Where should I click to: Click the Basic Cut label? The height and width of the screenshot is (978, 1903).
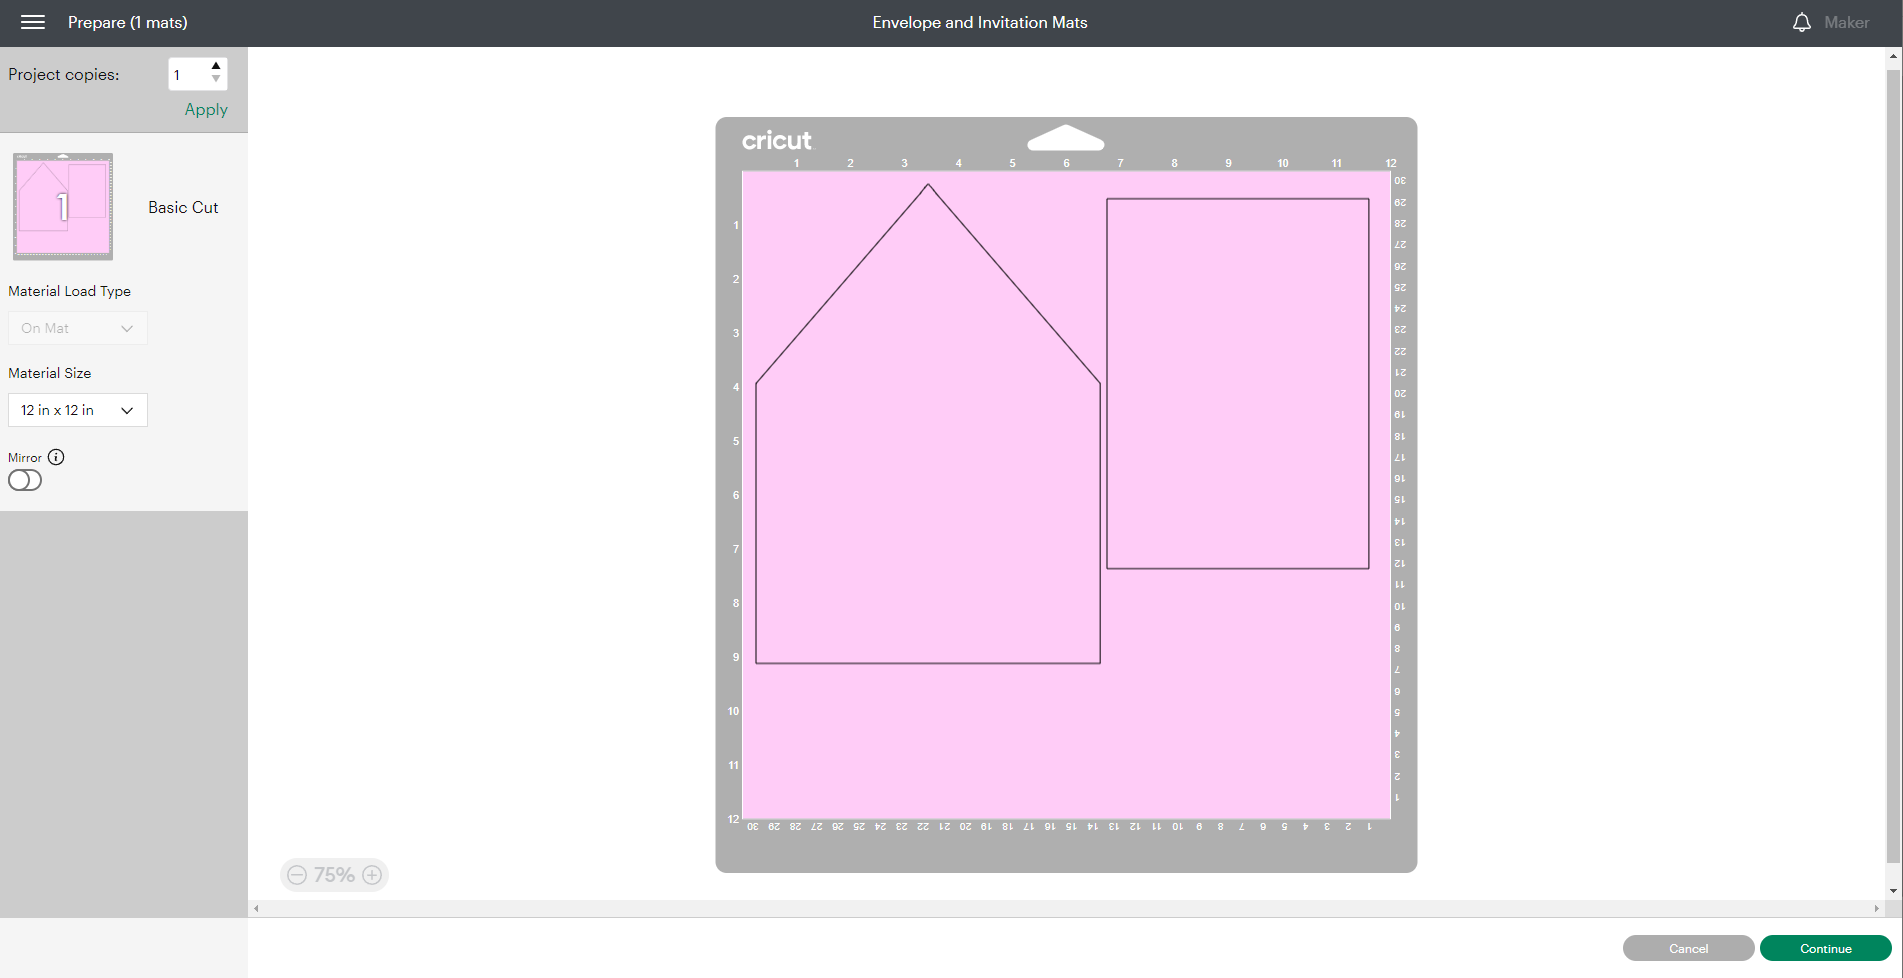tap(183, 207)
